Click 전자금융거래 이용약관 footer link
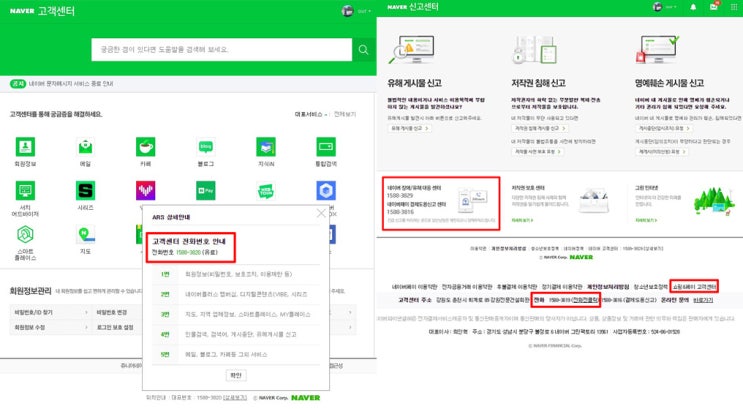 coord(467,287)
